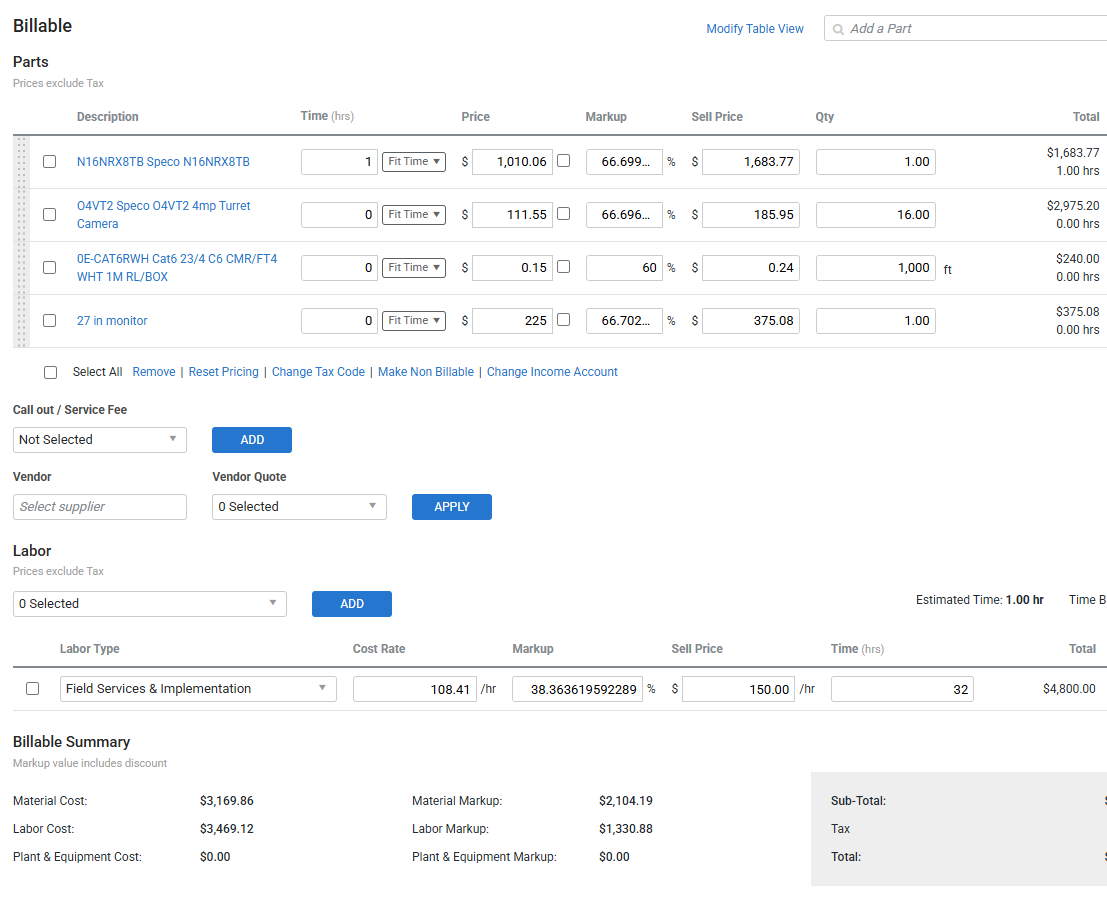Screen dimensions: 1107x922
Task: Click the Select supplier vendor field
Action: click(x=100, y=507)
